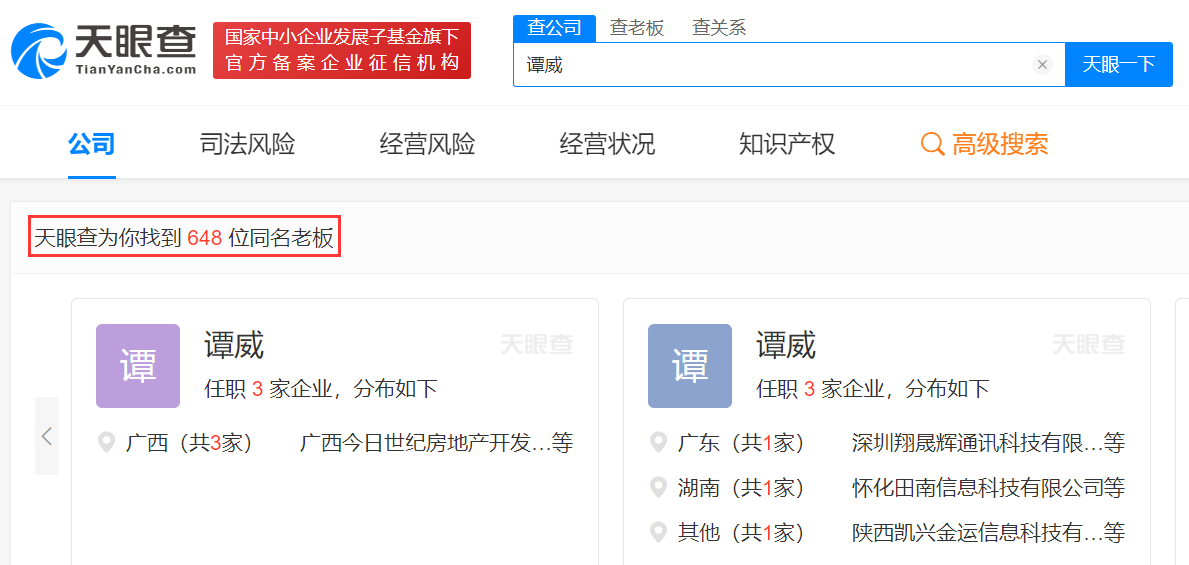This screenshot has height=565, width=1189.
Task: Click the location pin beside 其他
Action: (x=659, y=532)
